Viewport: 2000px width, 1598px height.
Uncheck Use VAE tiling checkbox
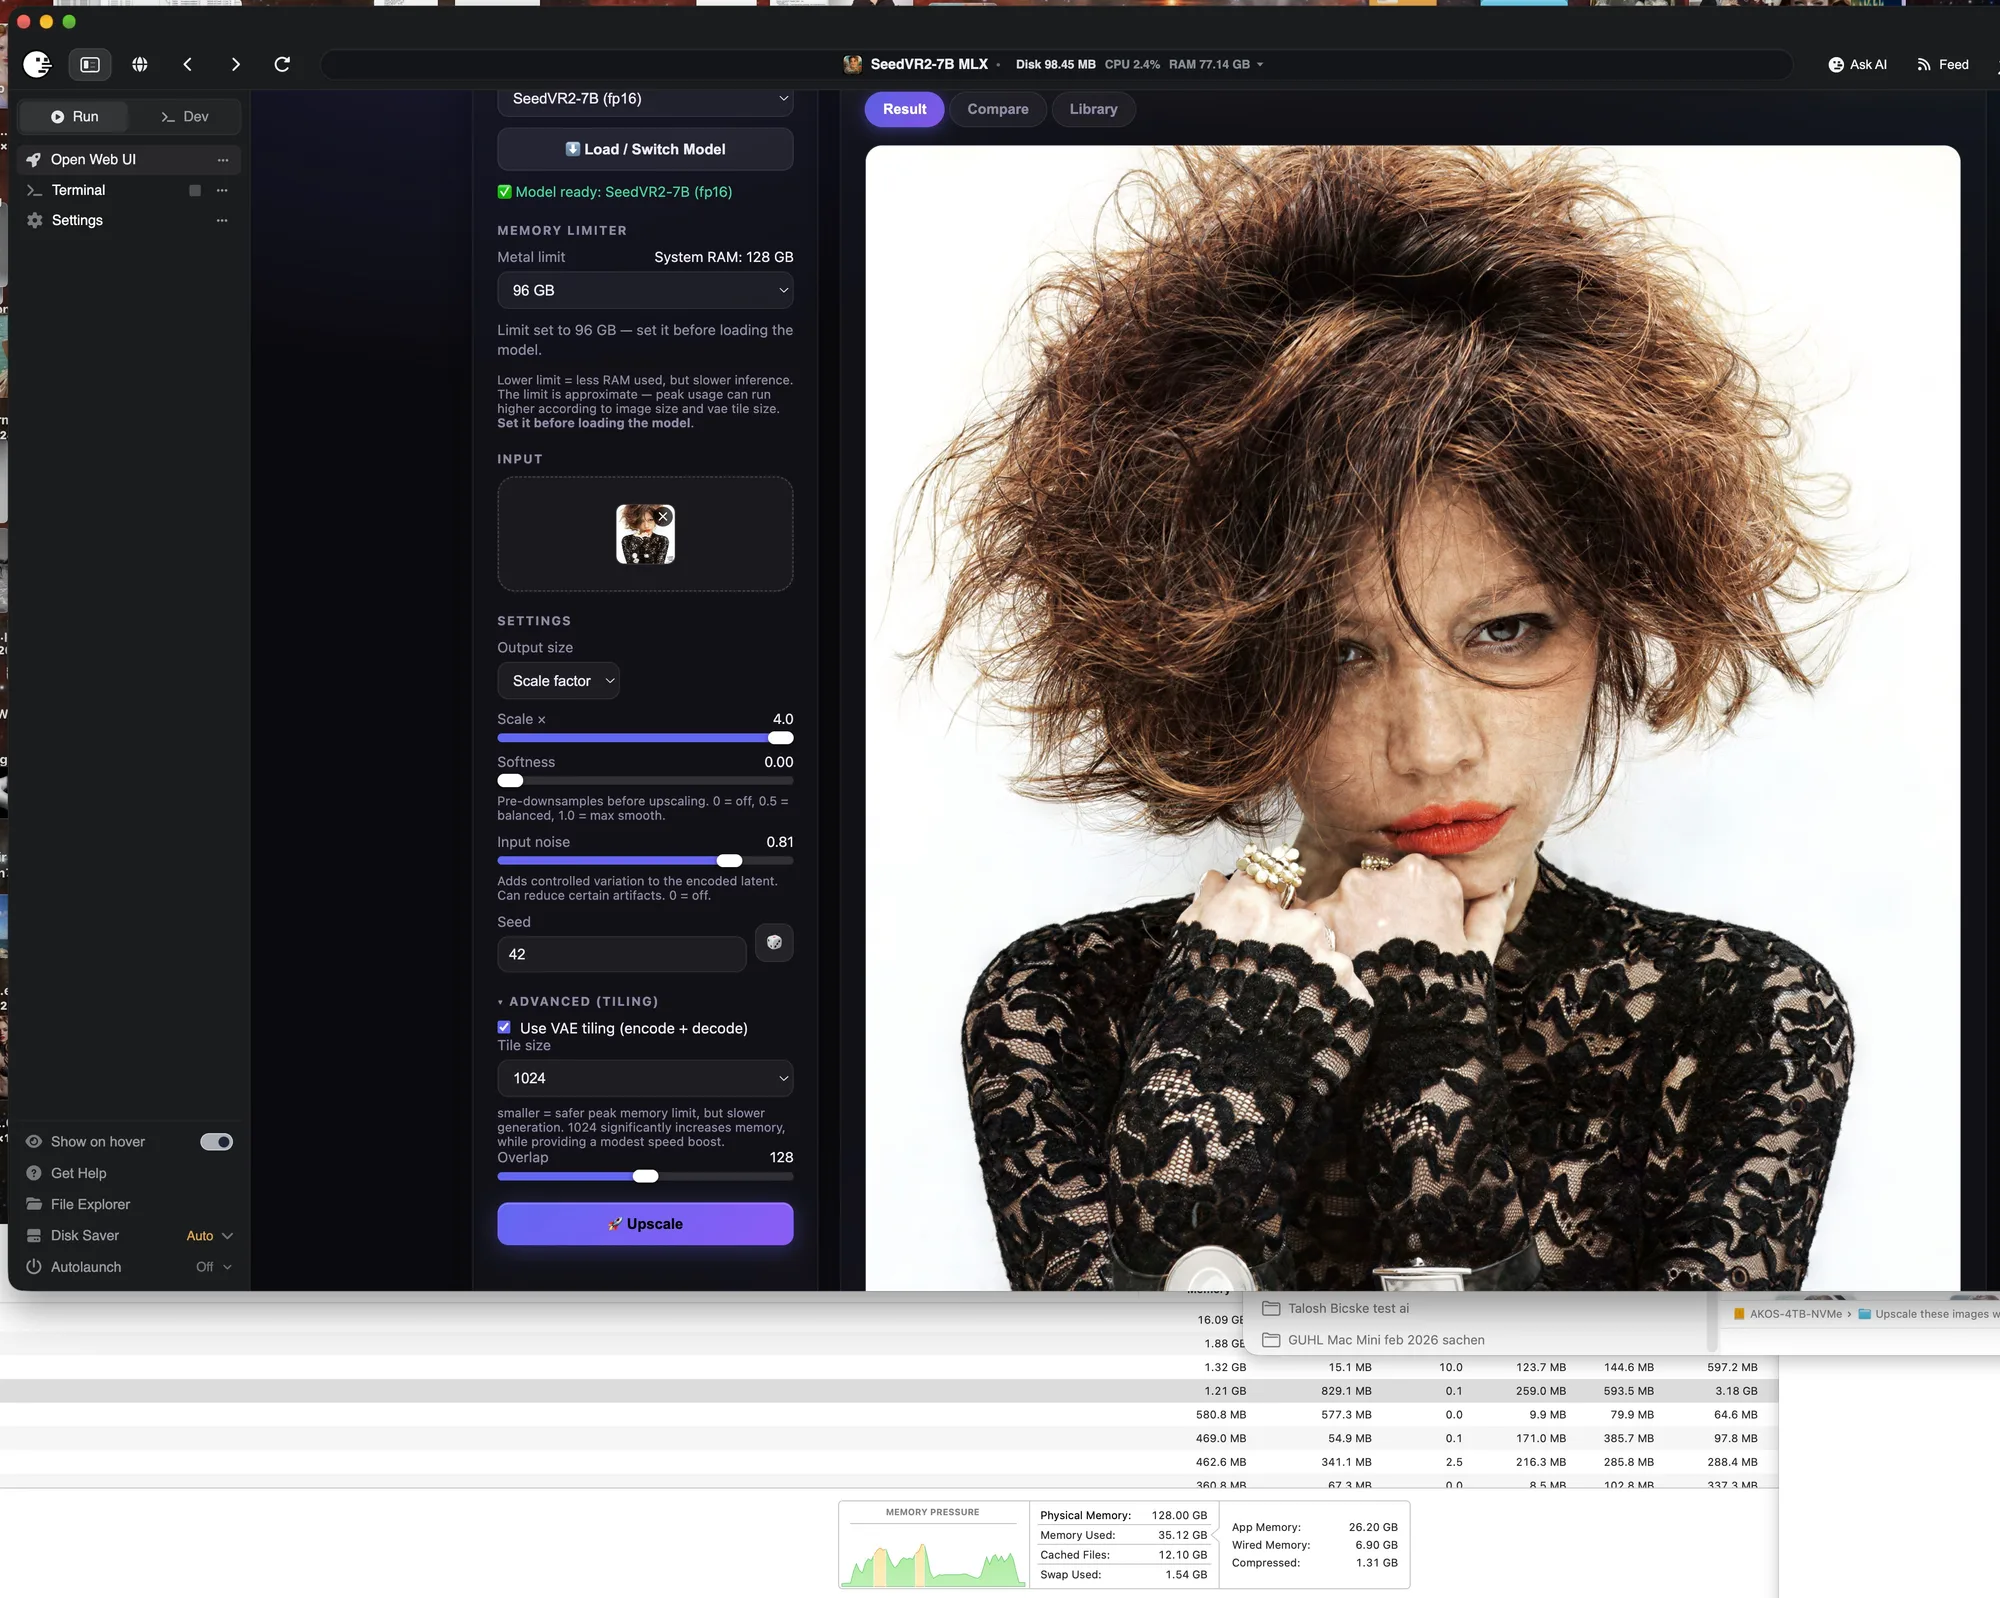(x=504, y=1027)
